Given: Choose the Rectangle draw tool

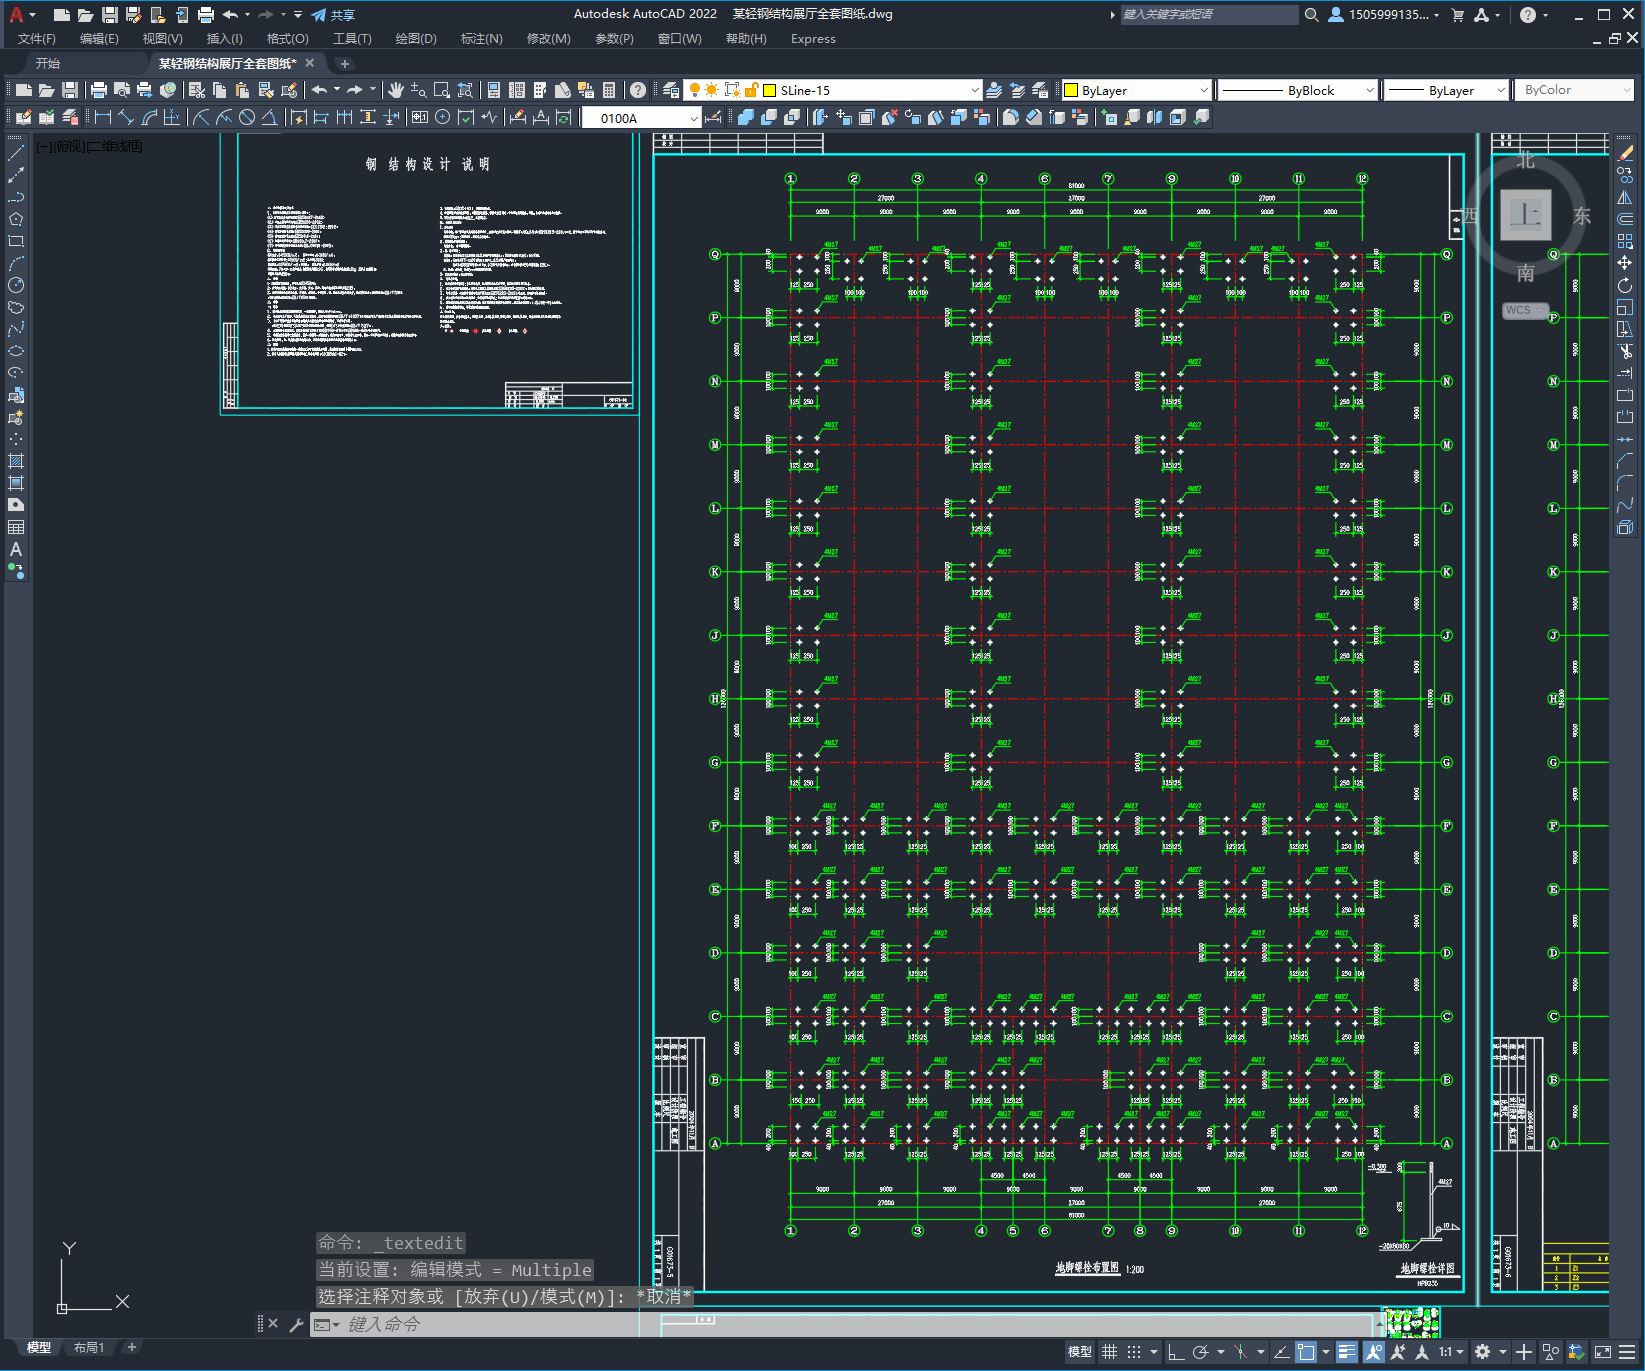Looking at the screenshot, I should [x=16, y=241].
